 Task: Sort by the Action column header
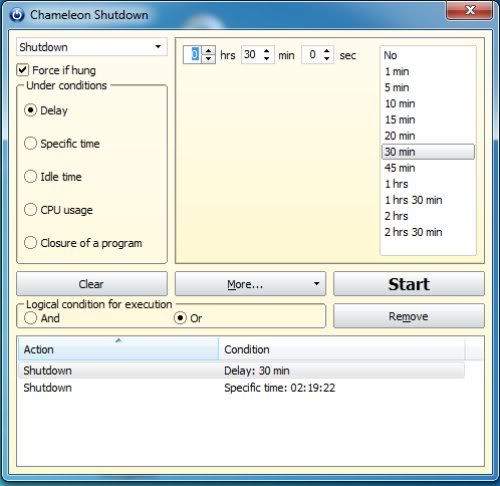[x=118, y=349]
